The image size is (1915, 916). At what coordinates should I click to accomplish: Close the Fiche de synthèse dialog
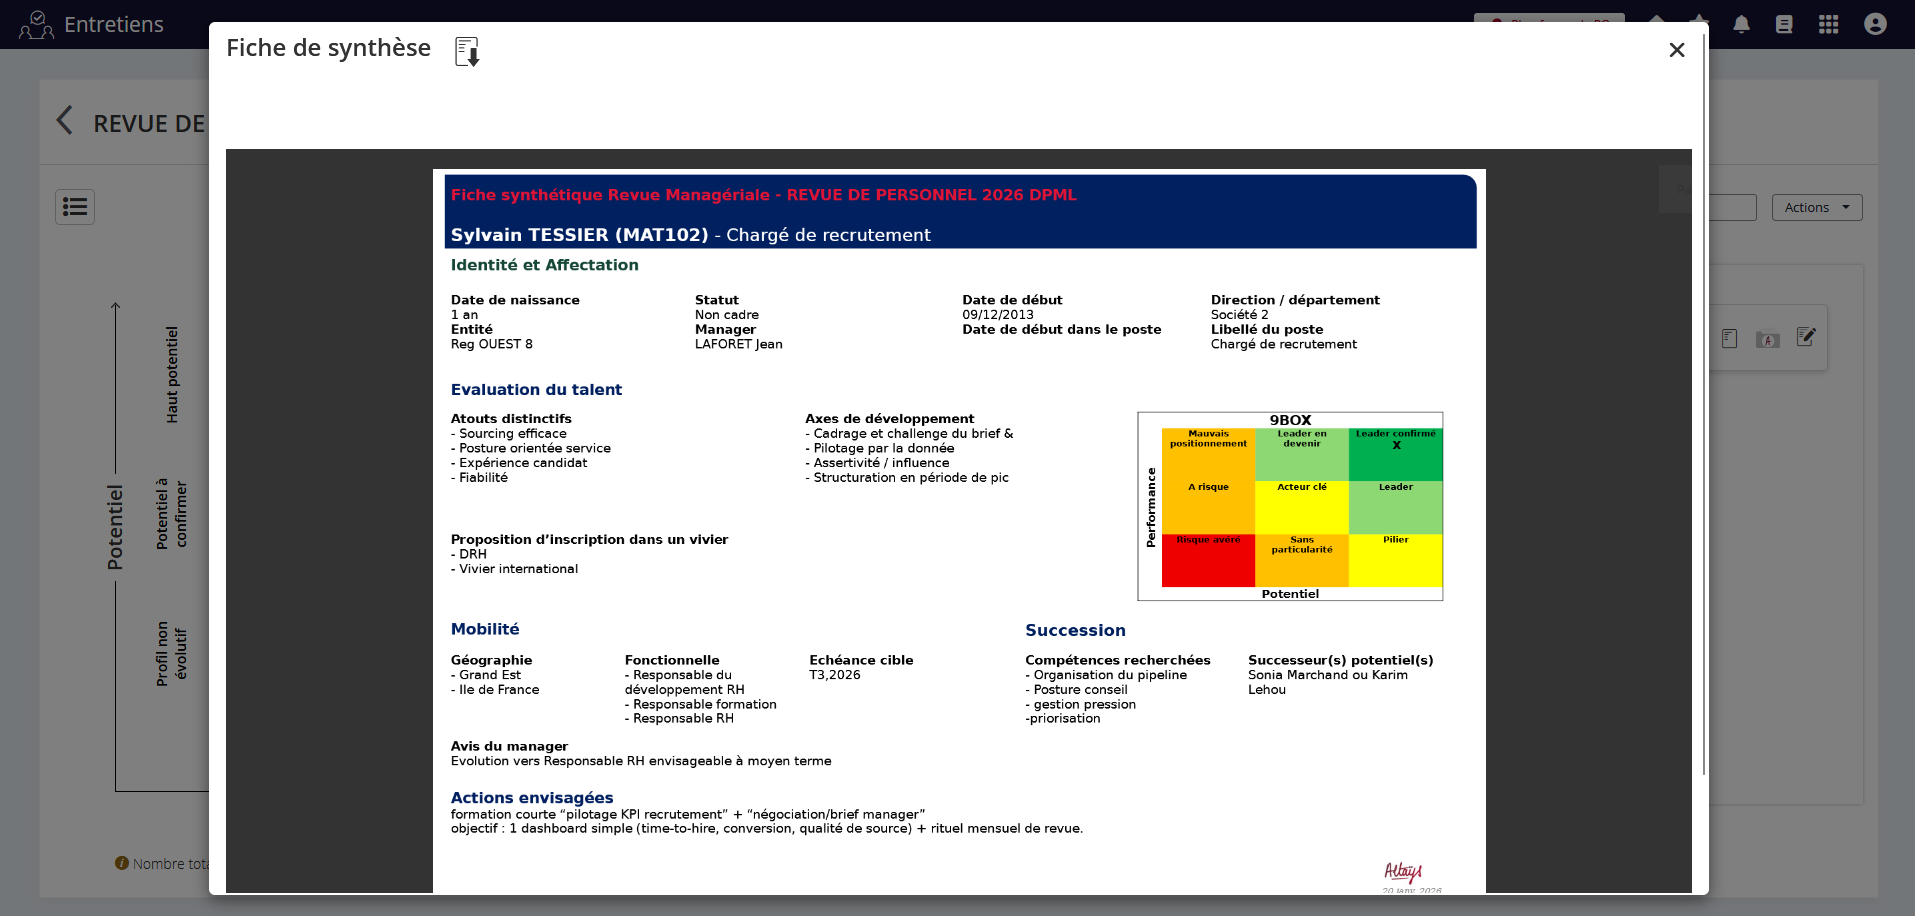[1677, 50]
